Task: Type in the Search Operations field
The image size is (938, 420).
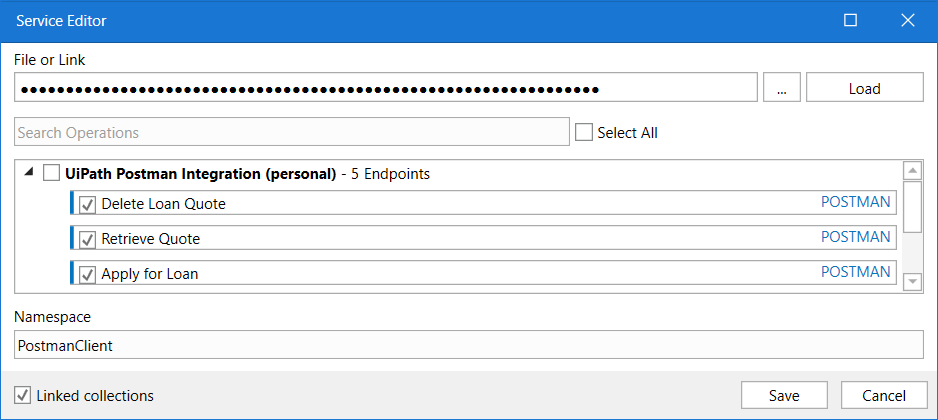Action: 291,132
